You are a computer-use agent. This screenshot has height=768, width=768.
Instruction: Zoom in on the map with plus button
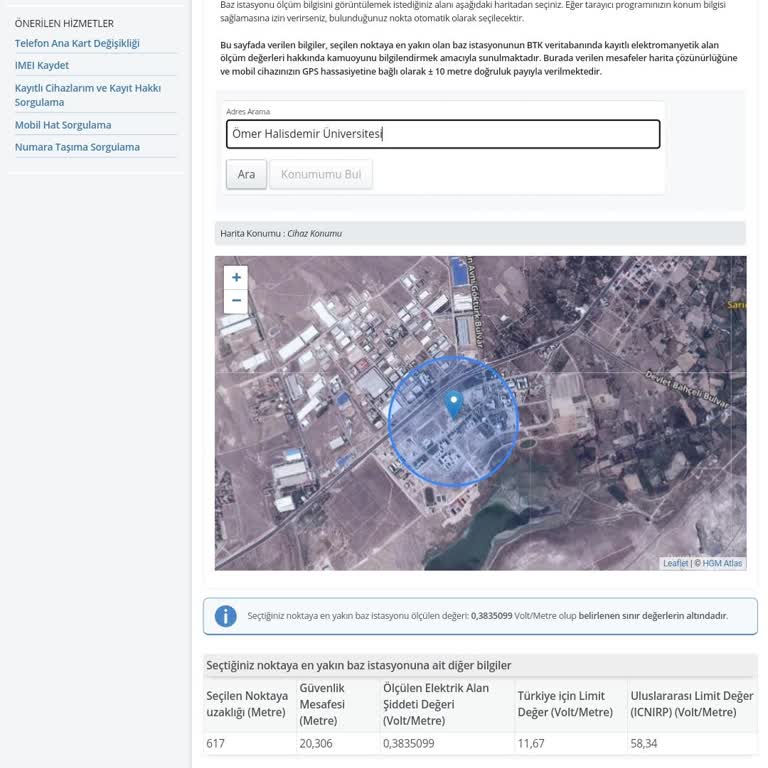236,278
